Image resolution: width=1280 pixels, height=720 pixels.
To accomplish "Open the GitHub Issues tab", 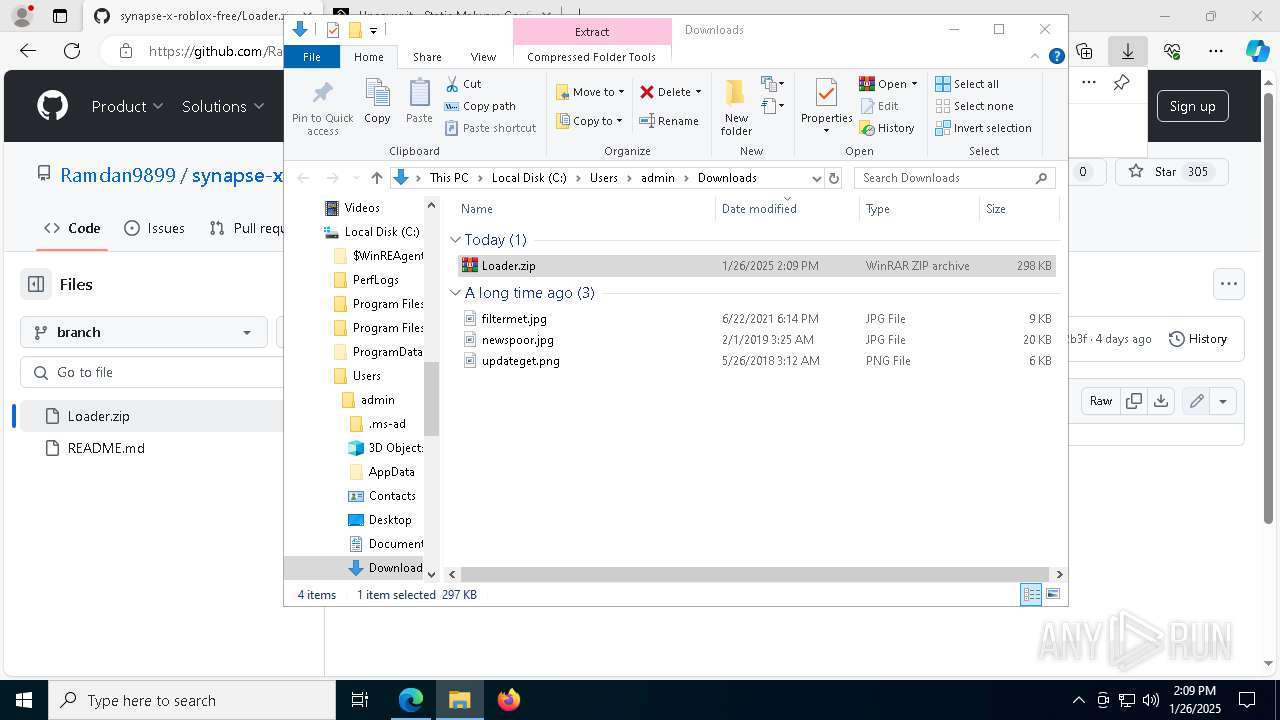I will [155, 228].
